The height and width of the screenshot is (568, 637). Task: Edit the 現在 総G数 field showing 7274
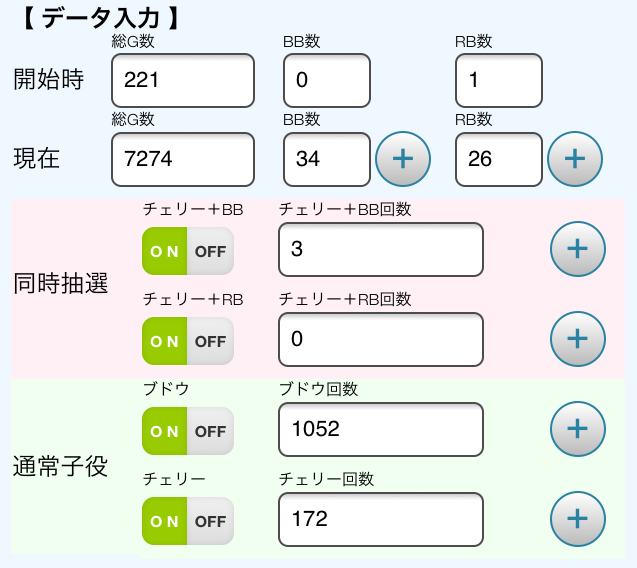click(183, 159)
